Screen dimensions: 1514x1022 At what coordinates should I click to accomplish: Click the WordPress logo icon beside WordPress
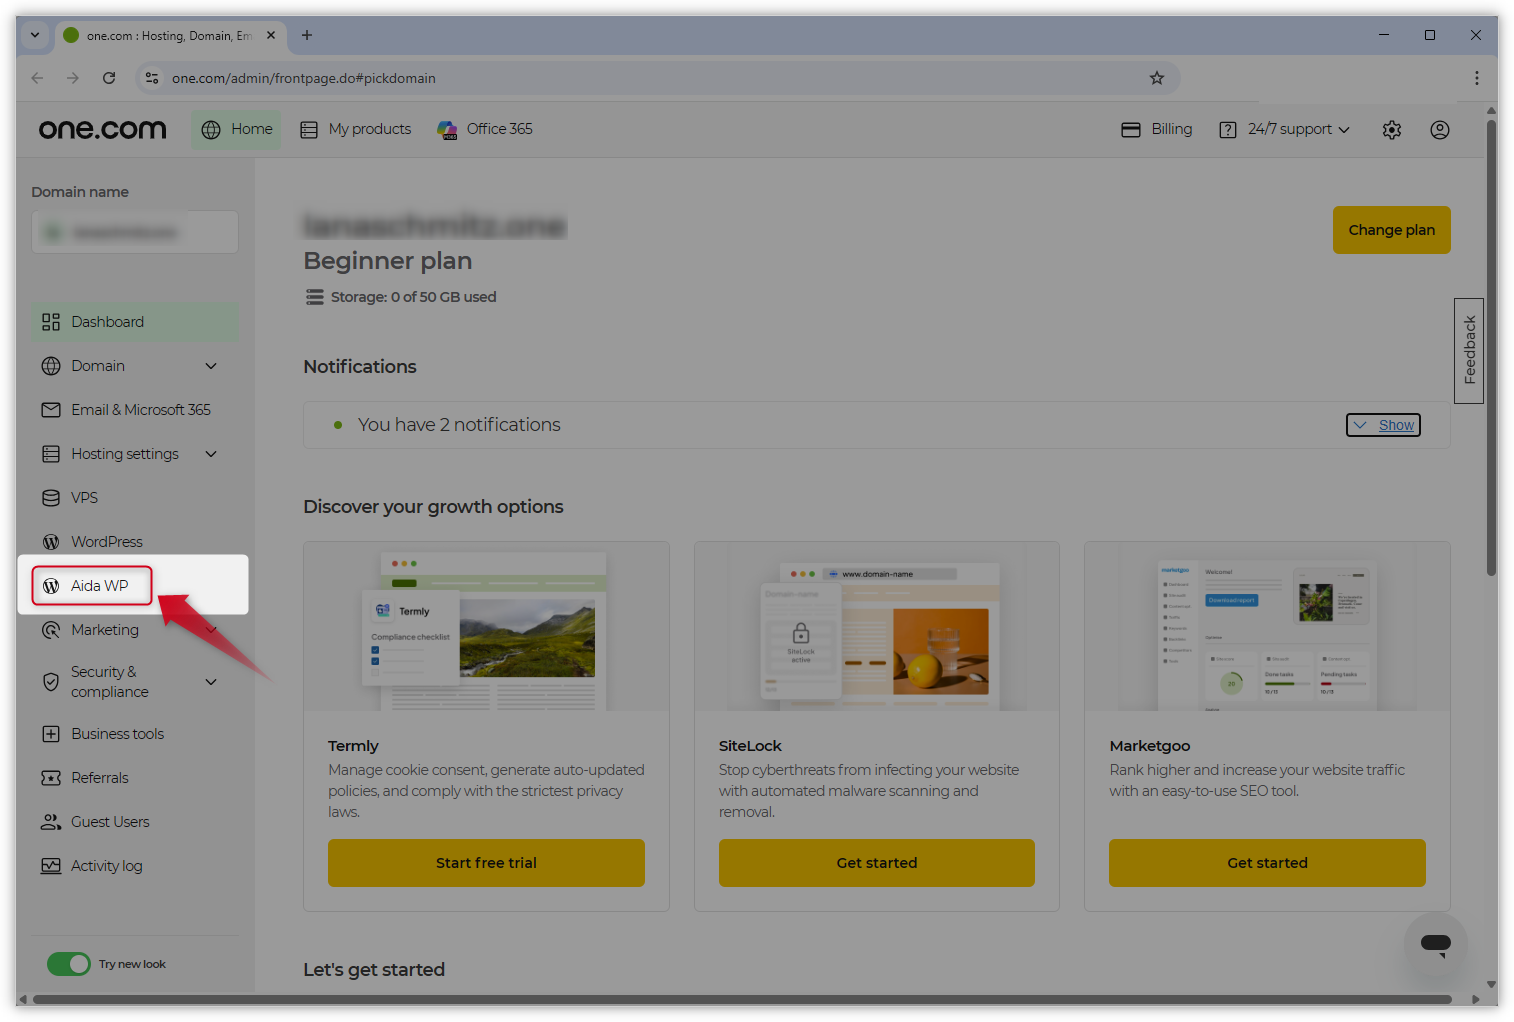tap(51, 542)
